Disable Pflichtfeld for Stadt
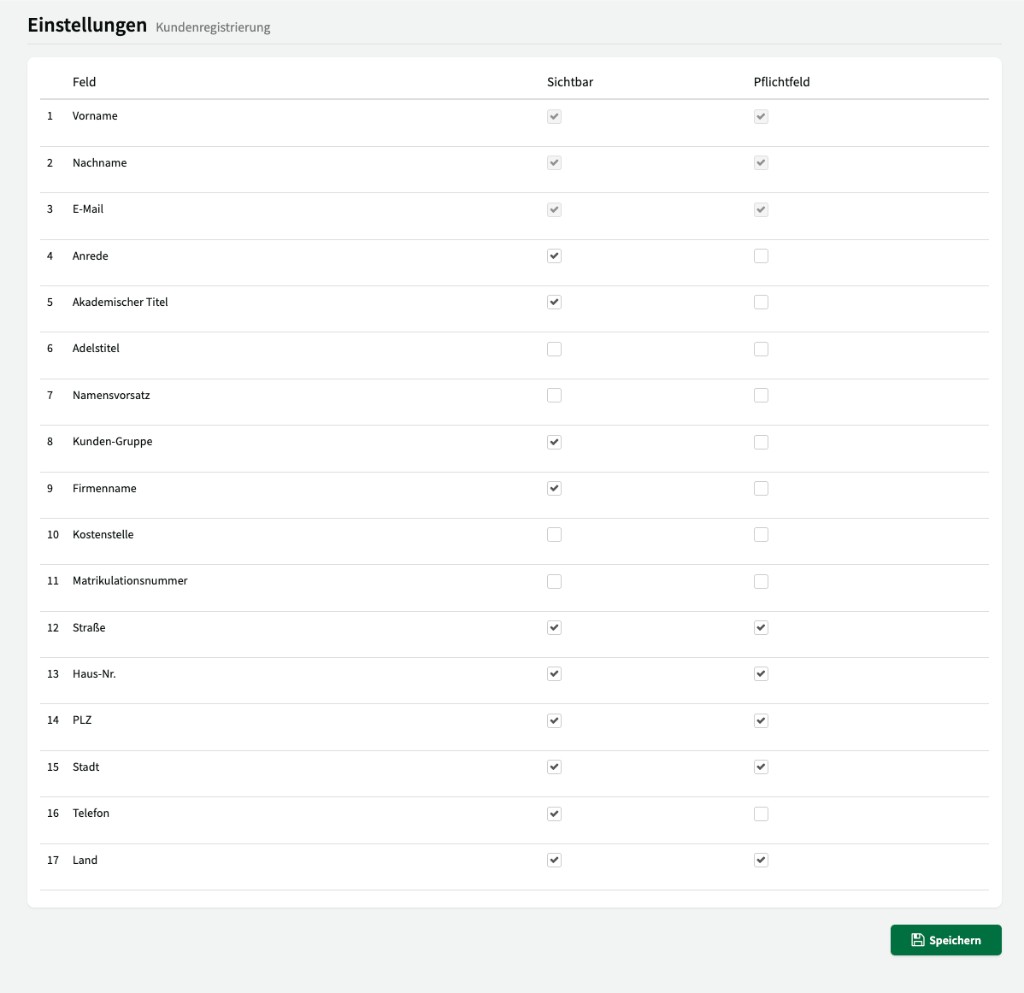 click(761, 766)
